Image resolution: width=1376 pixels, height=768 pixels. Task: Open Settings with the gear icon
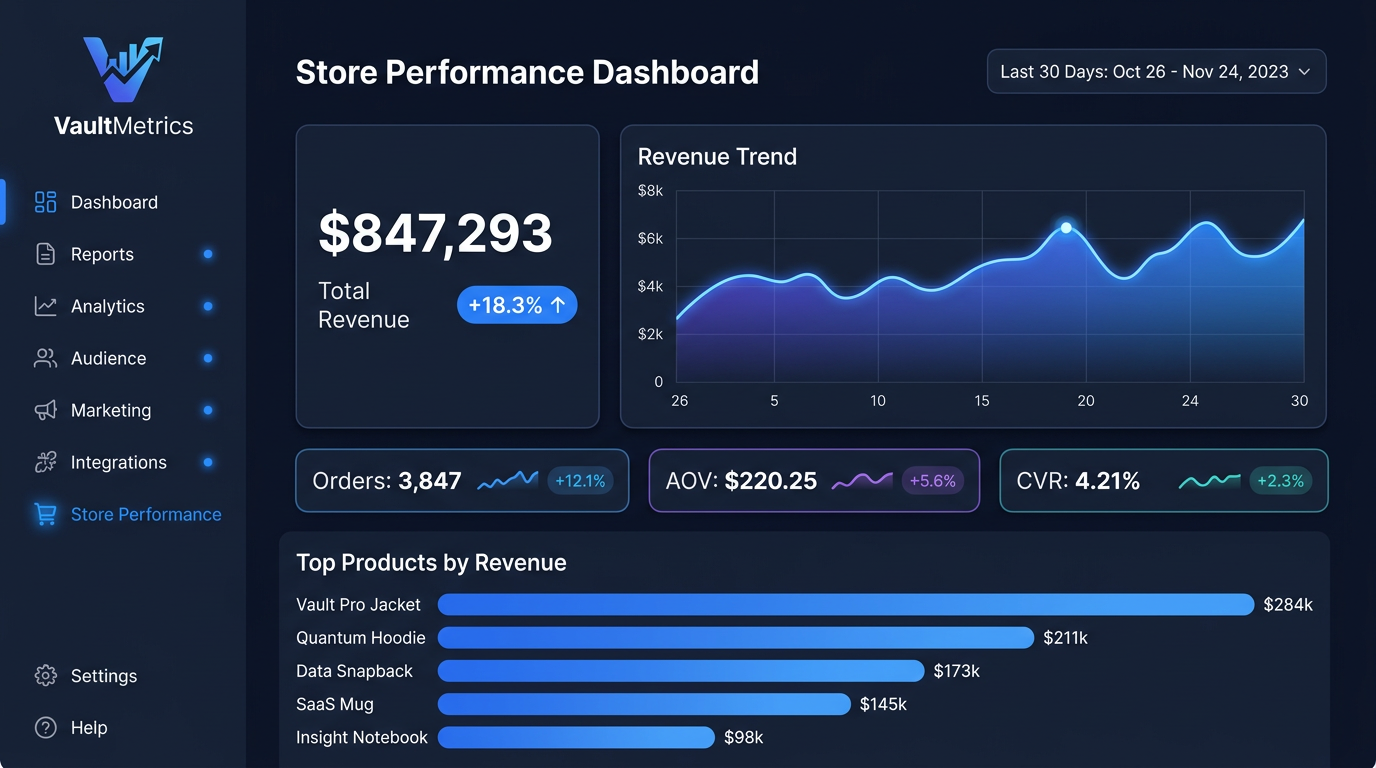pos(45,676)
